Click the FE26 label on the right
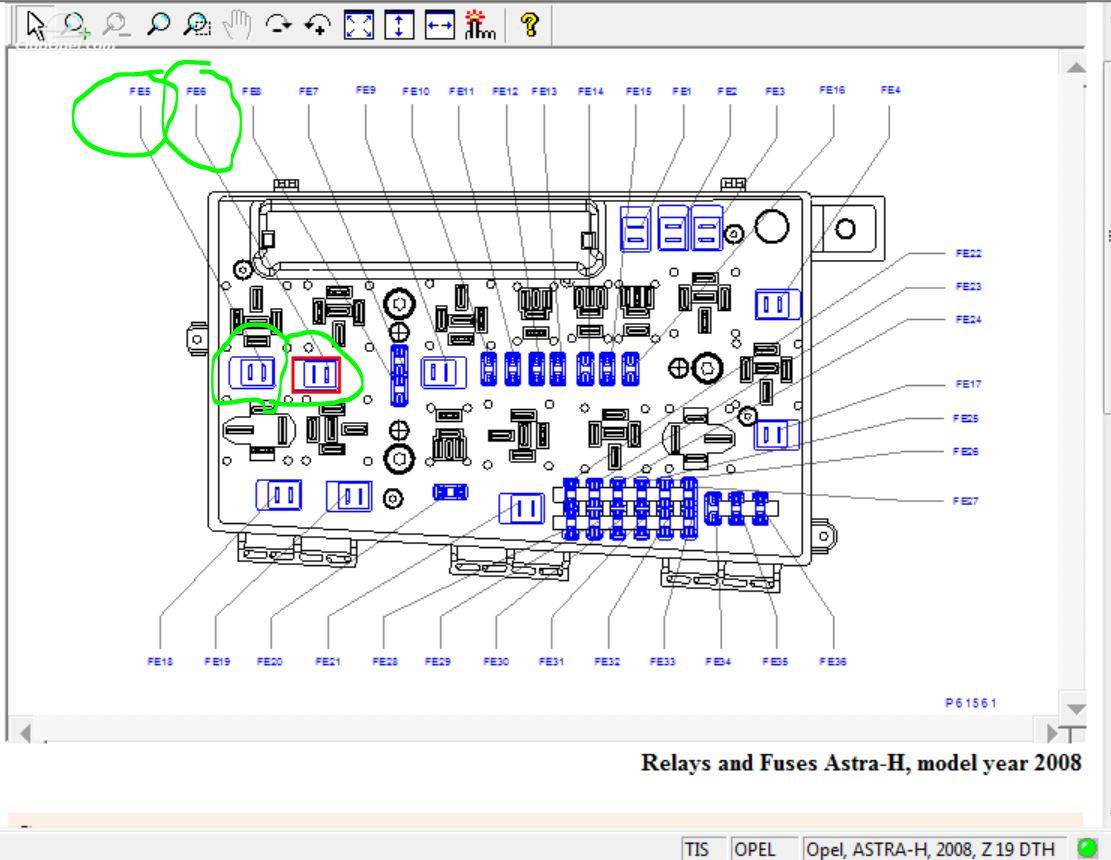 966,451
